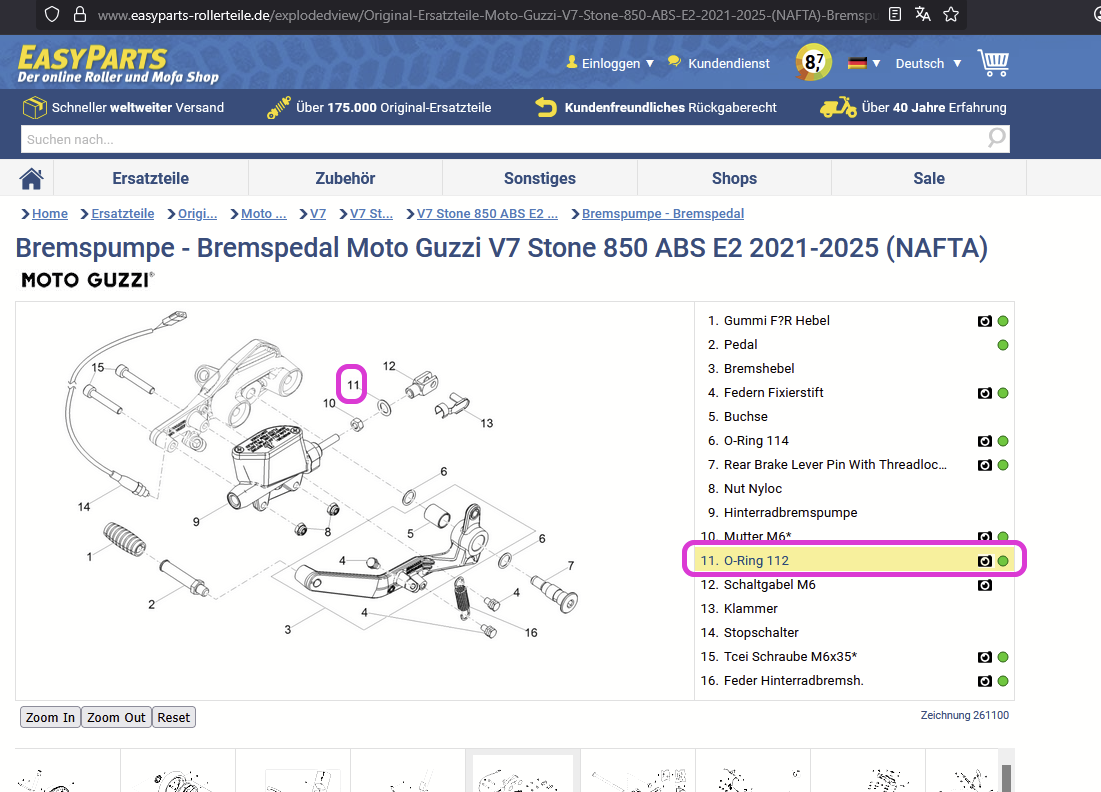1101x792 pixels.
Task: Open photo for Feder Hinterradbremsh.
Action: (x=984, y=682)
